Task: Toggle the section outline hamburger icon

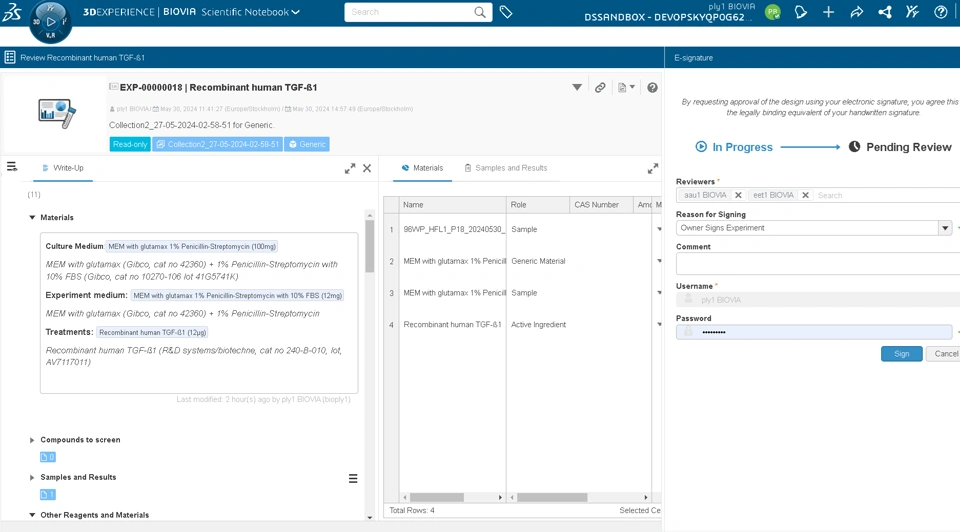Action: [12, 167]
